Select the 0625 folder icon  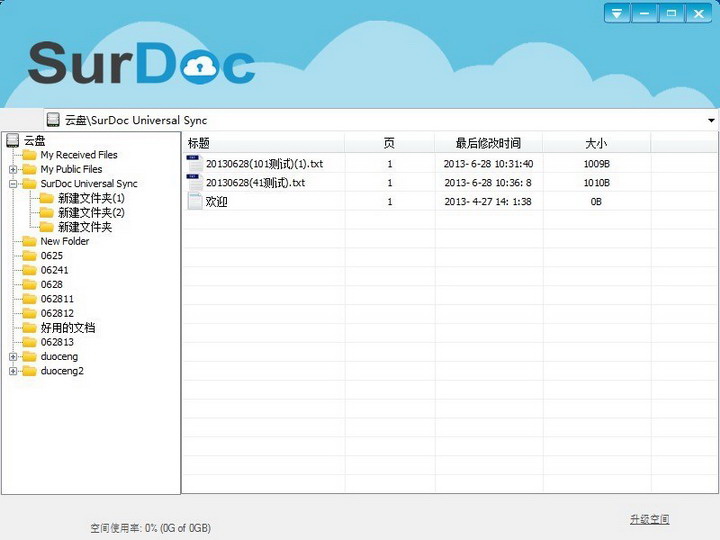coord(29,256)
